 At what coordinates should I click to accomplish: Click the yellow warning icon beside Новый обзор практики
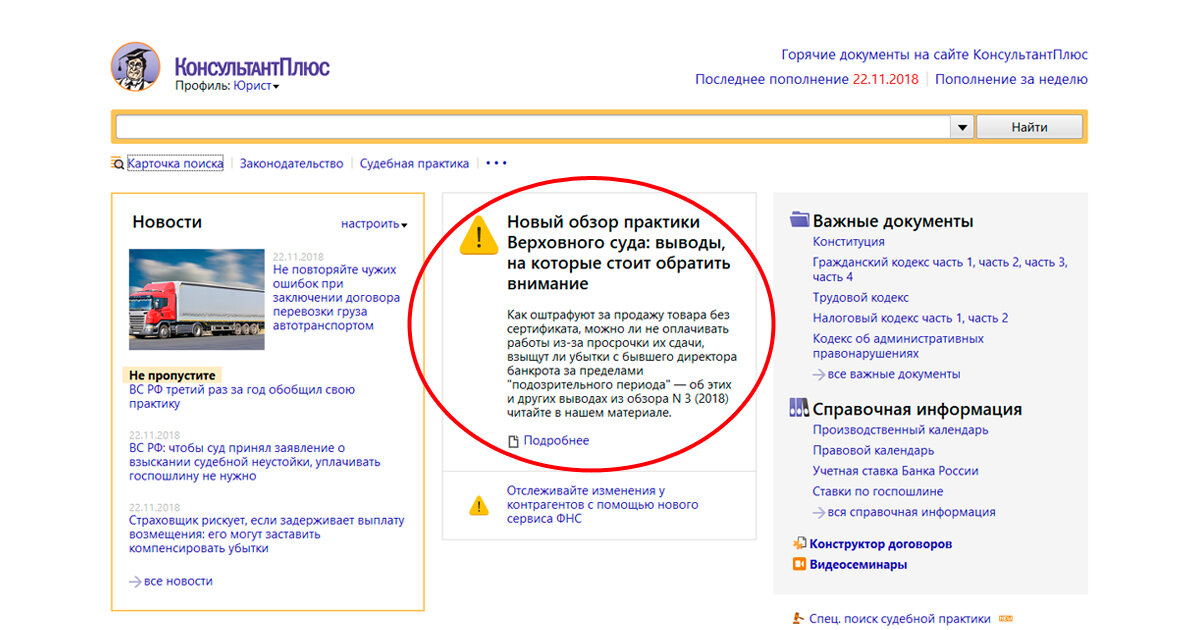coord(479,236)
